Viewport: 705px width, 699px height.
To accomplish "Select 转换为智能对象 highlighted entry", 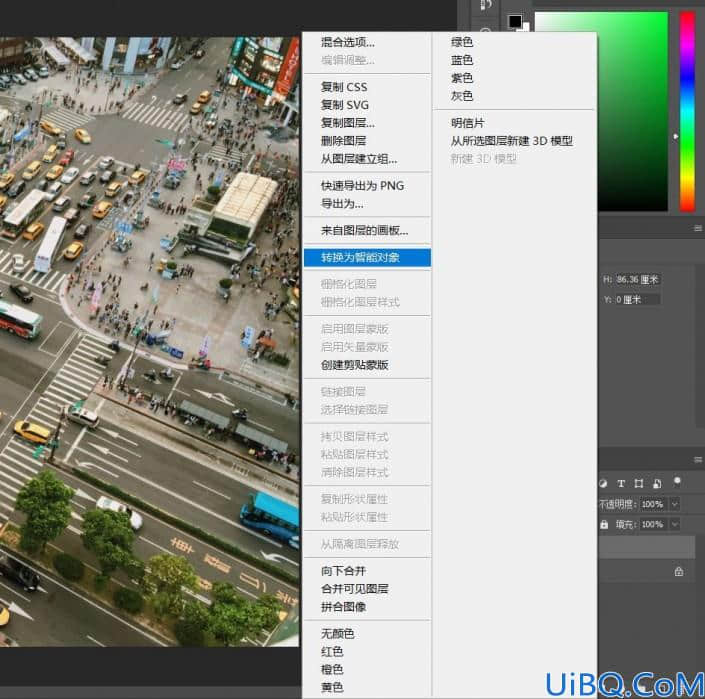I will click(x=367, y=257).
